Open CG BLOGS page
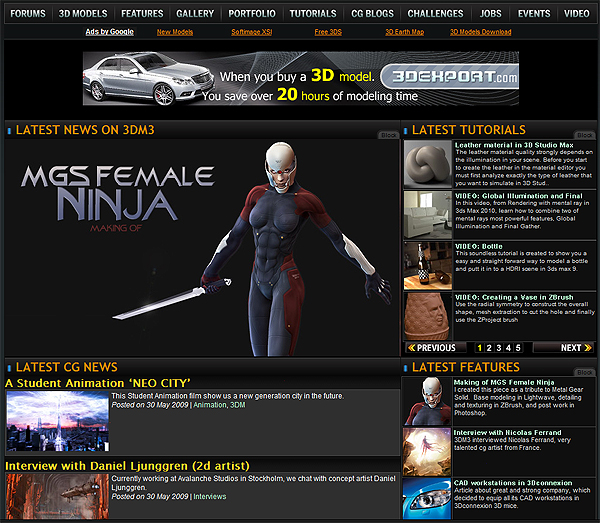This screenshot has height=523, width=600. pos(372,14)
